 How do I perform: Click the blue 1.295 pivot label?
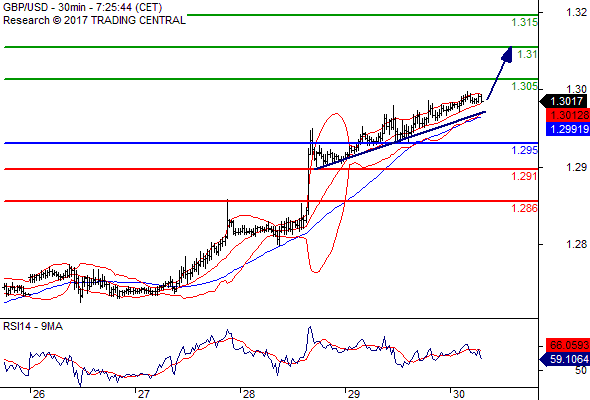click(524, 150)
